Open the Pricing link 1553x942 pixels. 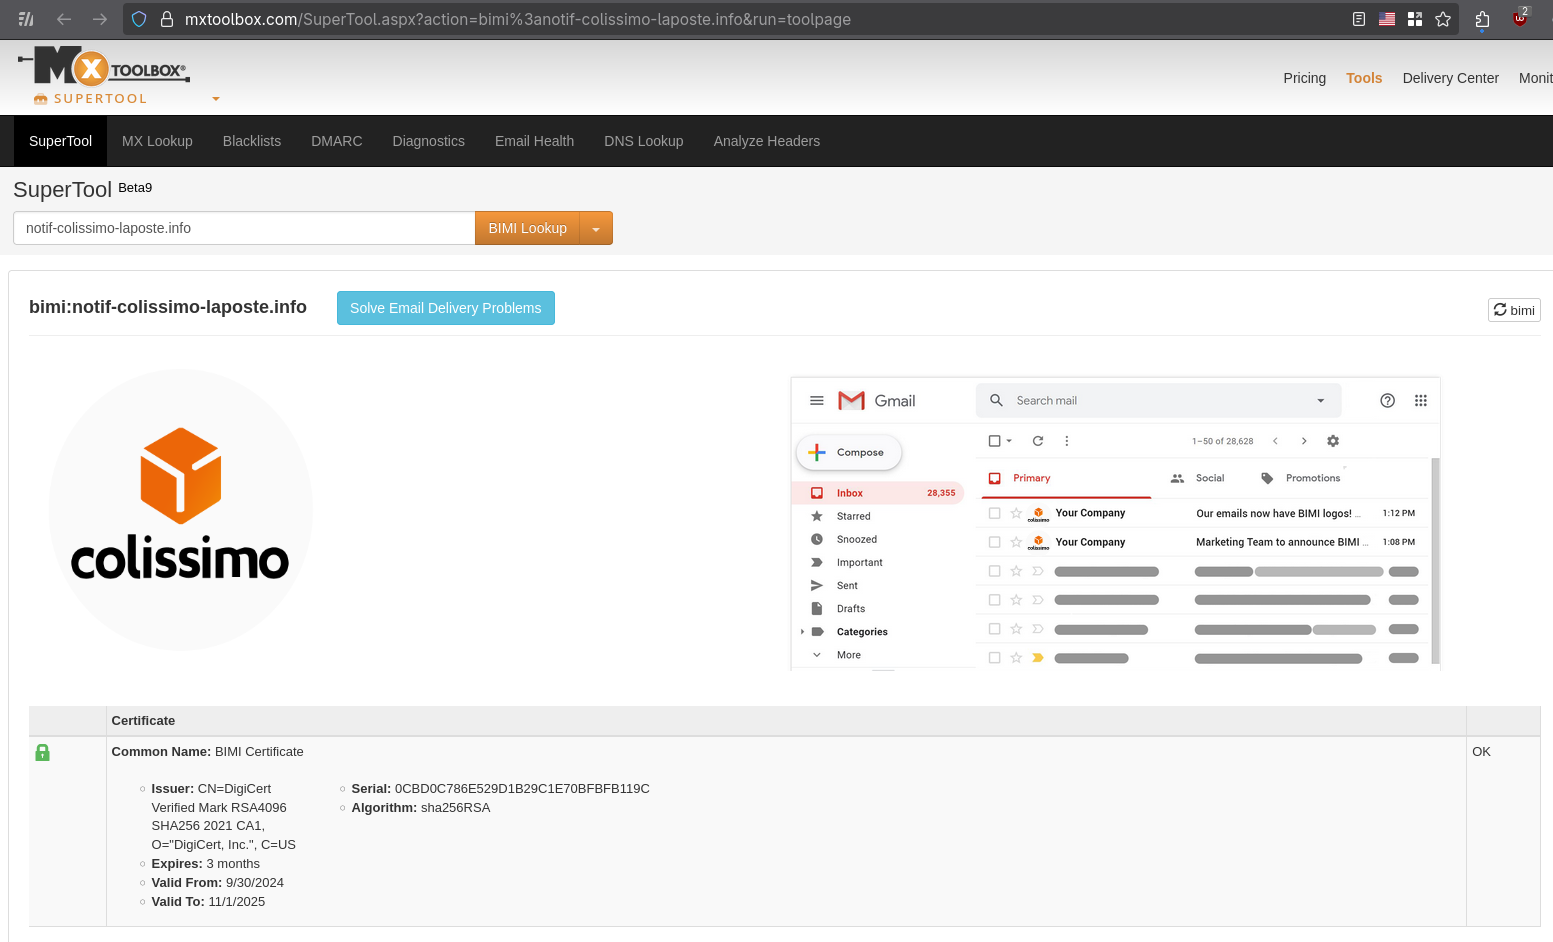1304,78
